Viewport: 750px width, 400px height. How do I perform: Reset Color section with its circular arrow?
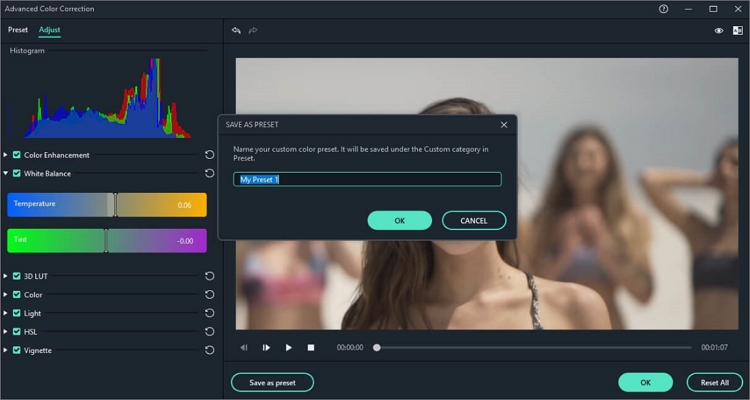coord(210,295)
